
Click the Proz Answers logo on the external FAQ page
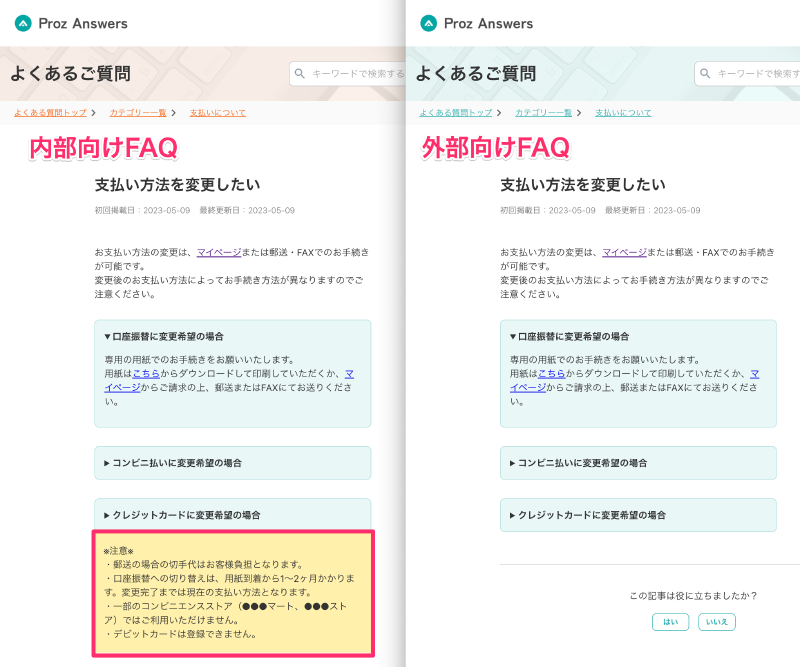pyautogui.click(x=476, y=23)
